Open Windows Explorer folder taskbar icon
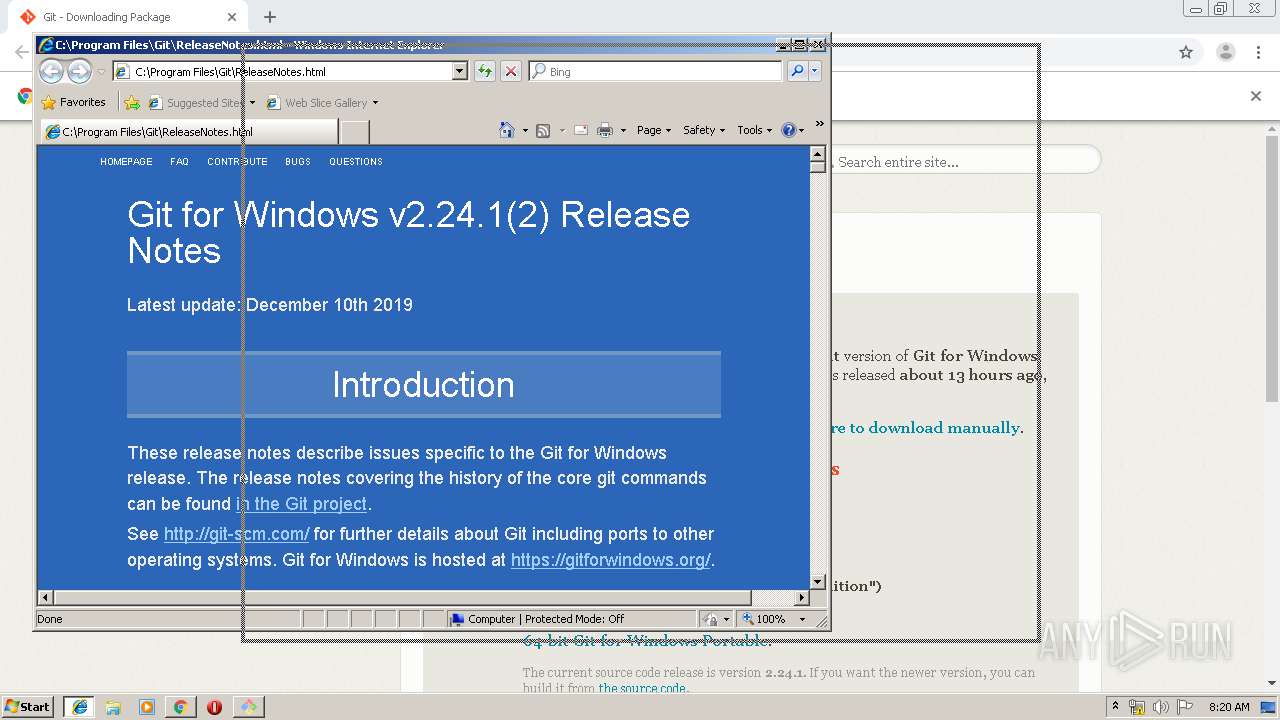 (113, 707)
